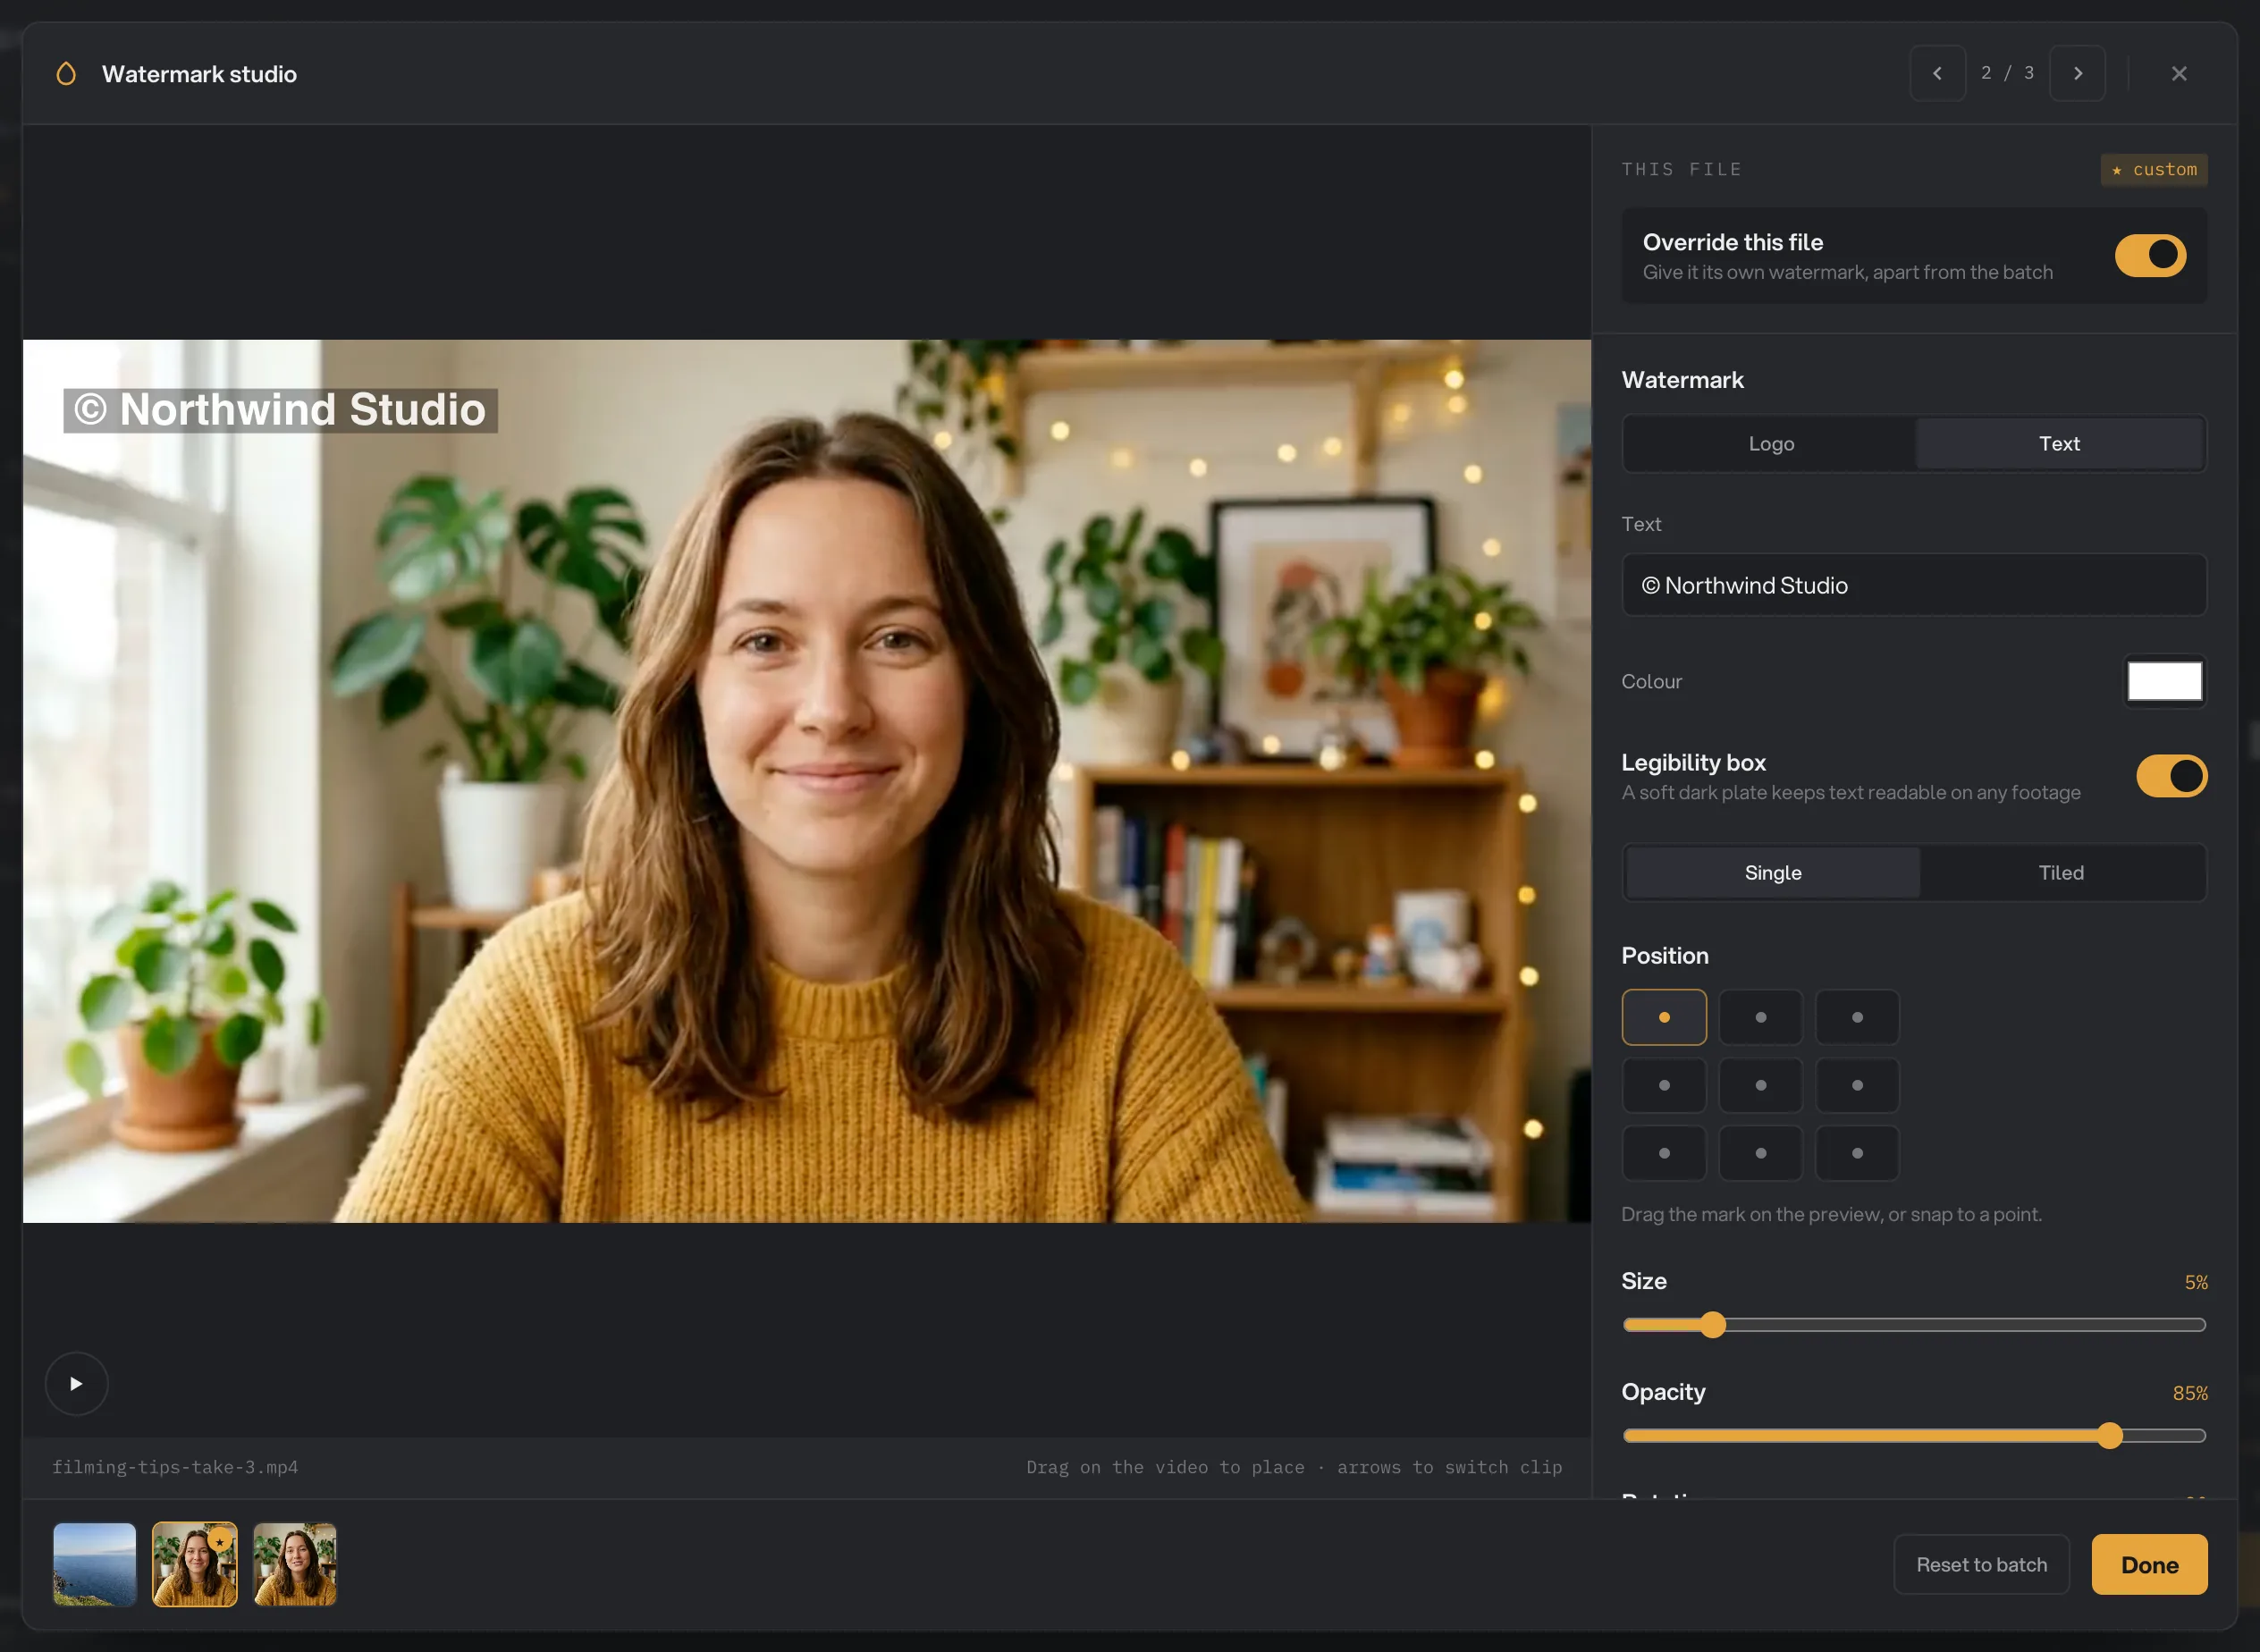This screenshot has height=1652, width=2260.
Task: Click the Size slider handle
Action: (x=1712, y=1324)
